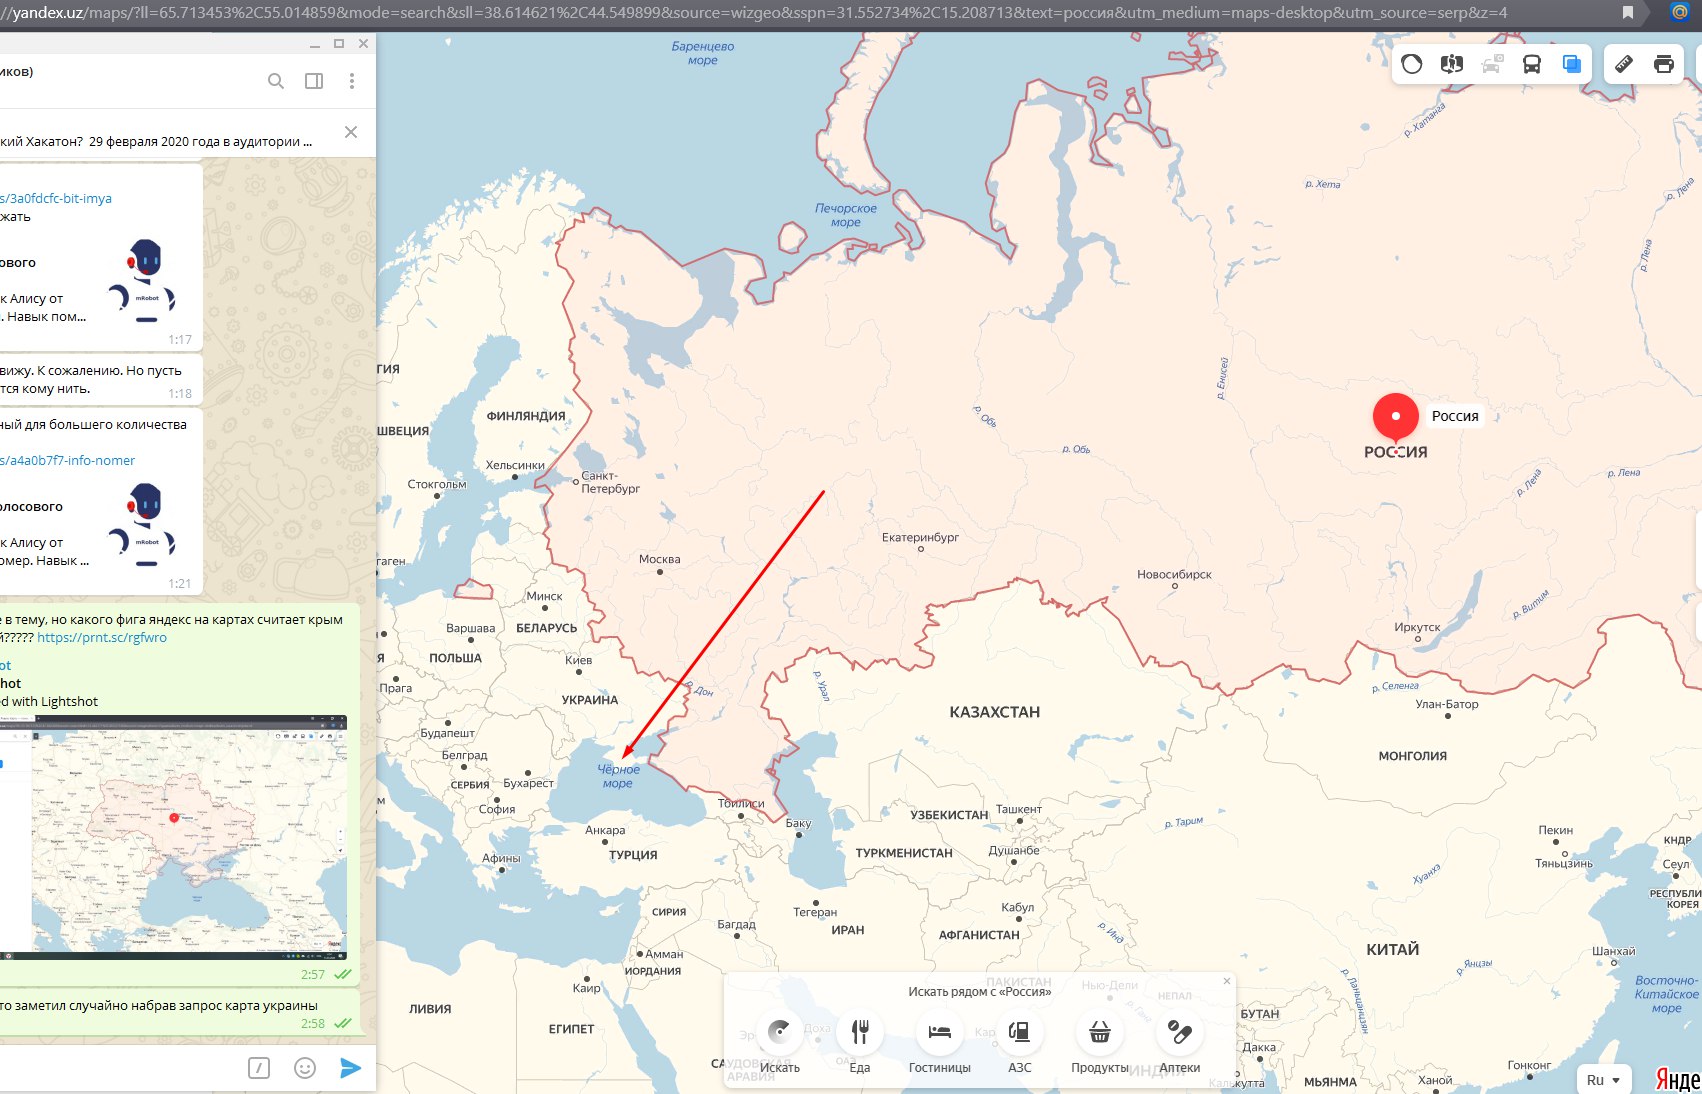
Task: Click the 'Искать рядом с «Россия»' heading
Action: click(x=980, y=992)
